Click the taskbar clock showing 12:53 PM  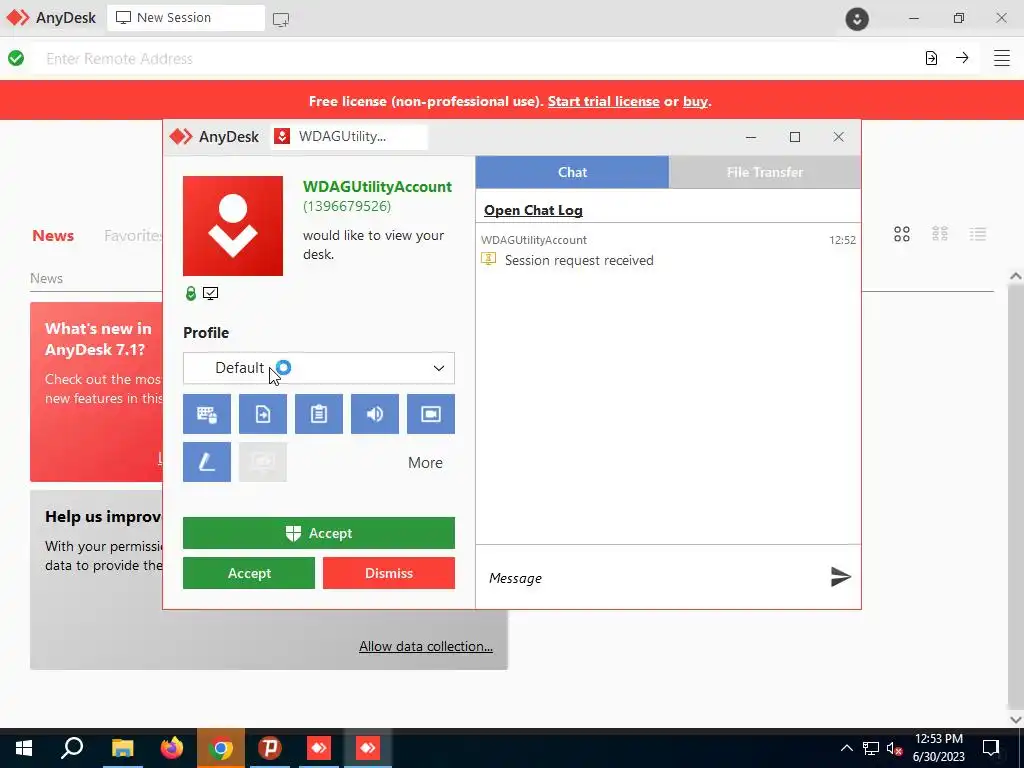point(938,748)
